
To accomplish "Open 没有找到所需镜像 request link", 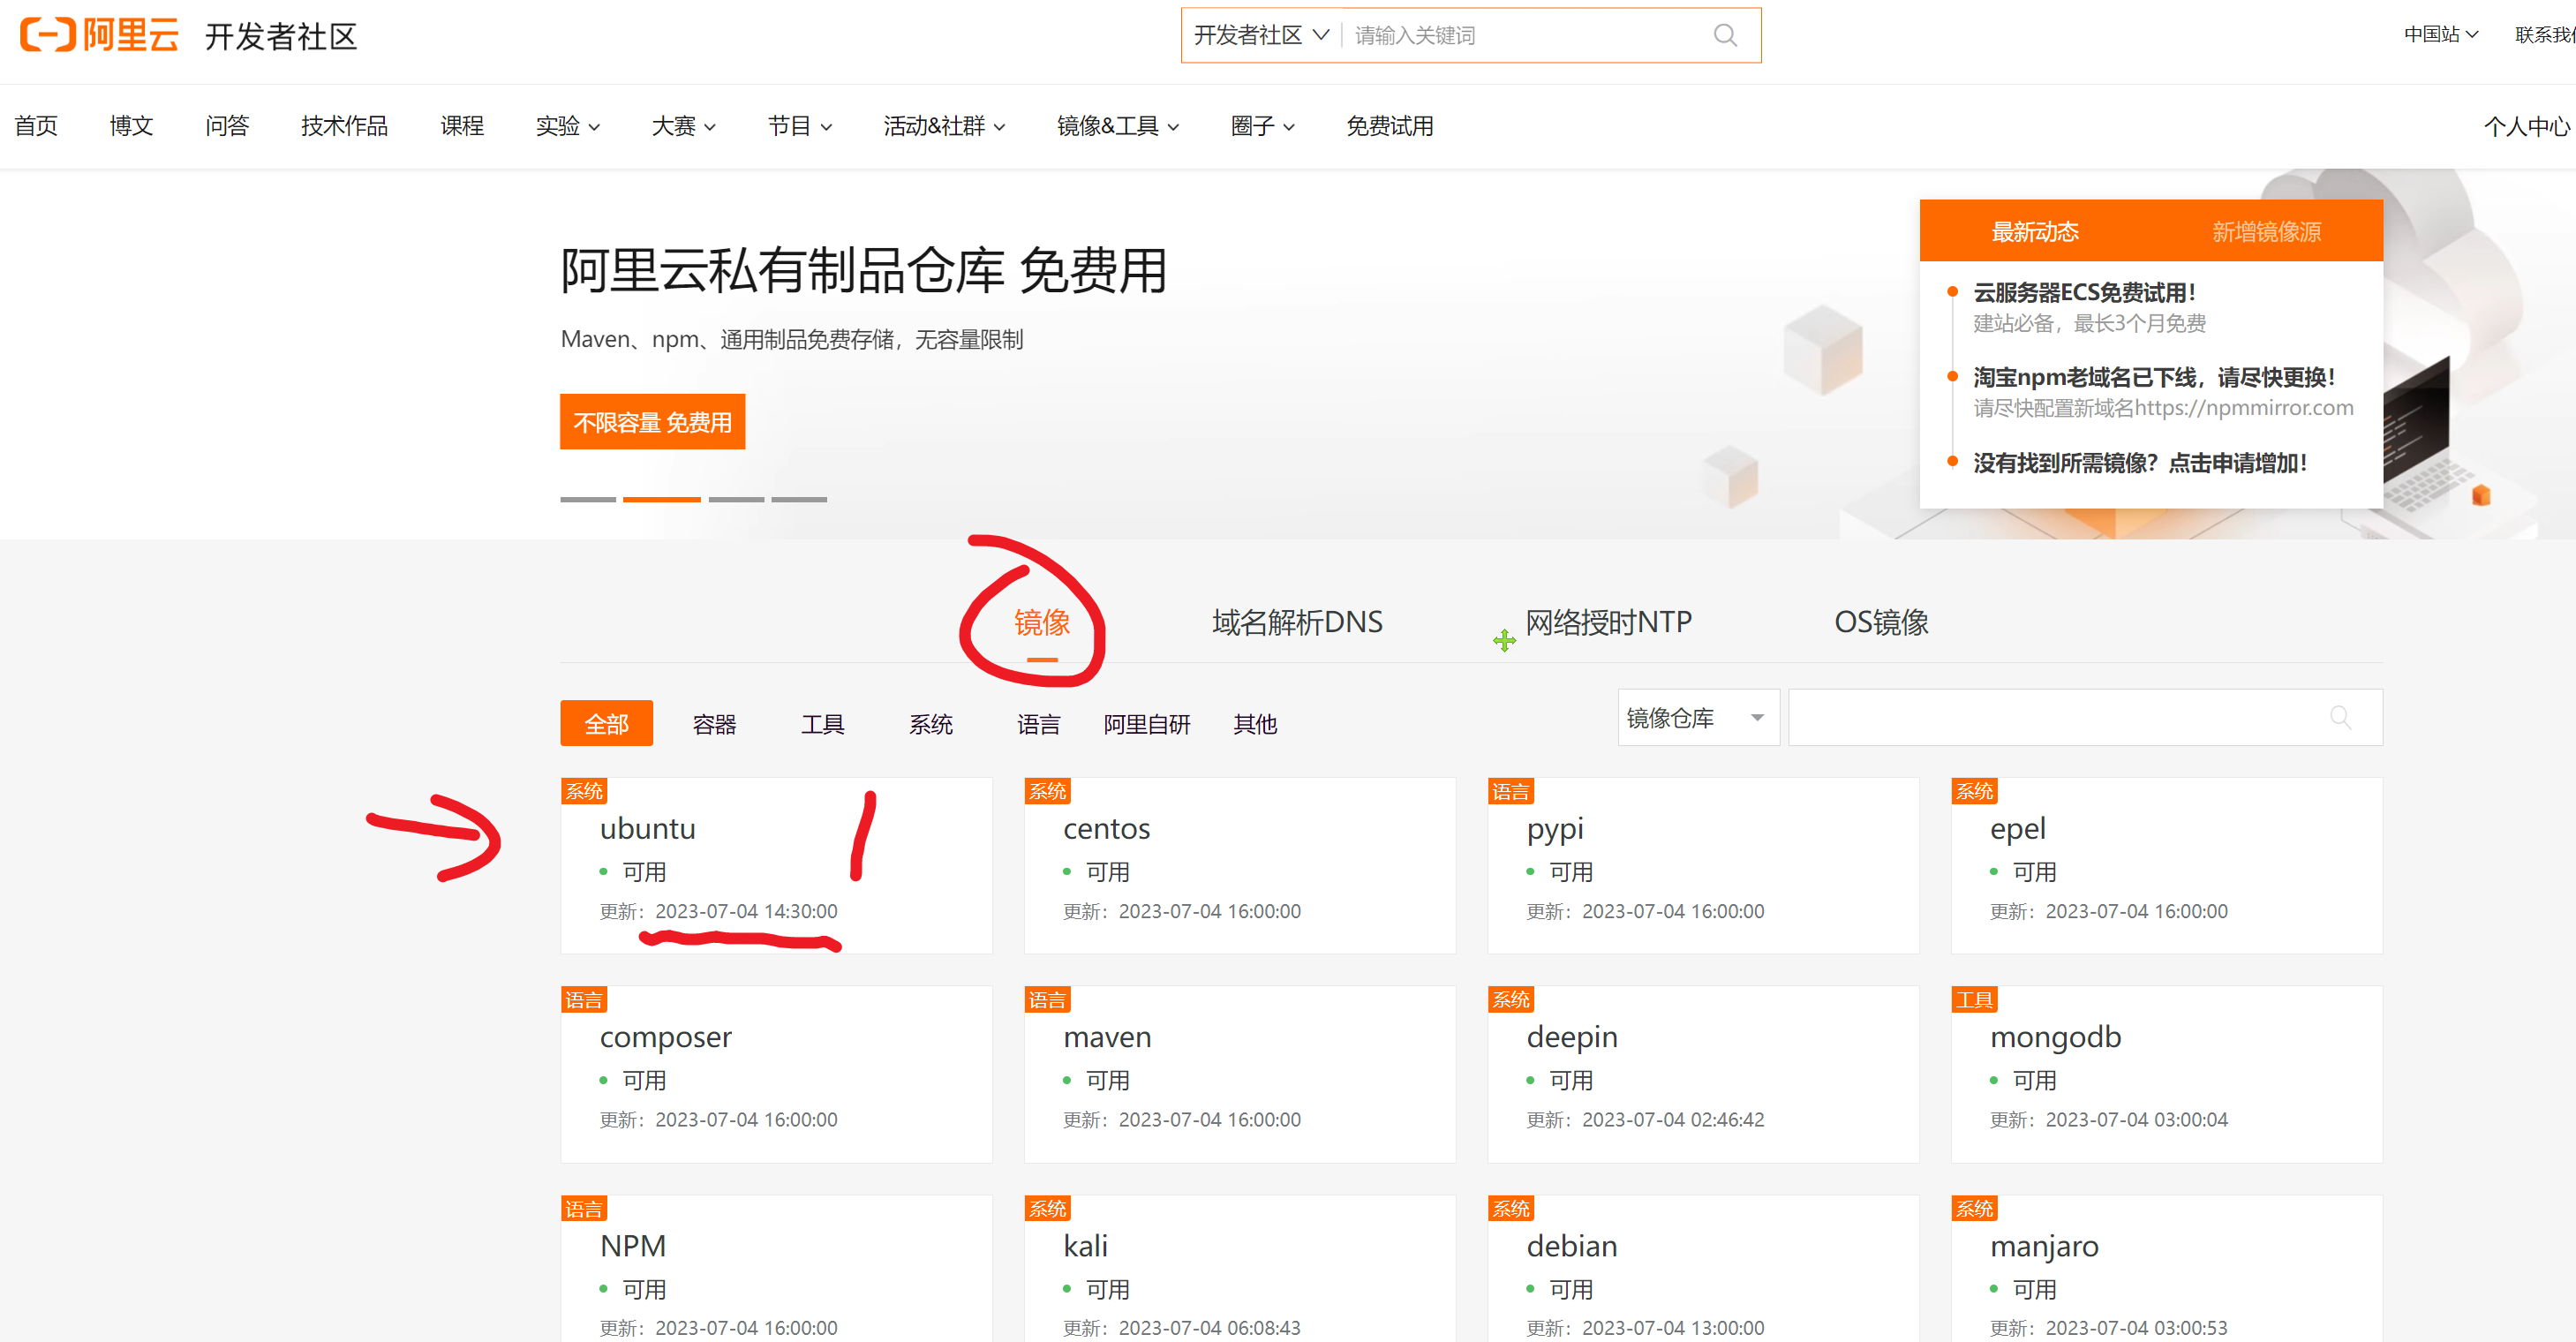I will click(2139, 463).
